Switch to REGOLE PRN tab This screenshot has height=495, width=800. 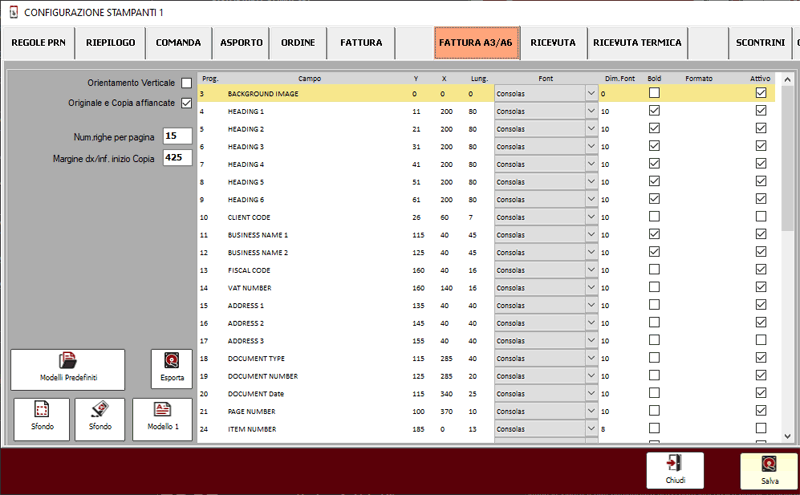(38, 43)
